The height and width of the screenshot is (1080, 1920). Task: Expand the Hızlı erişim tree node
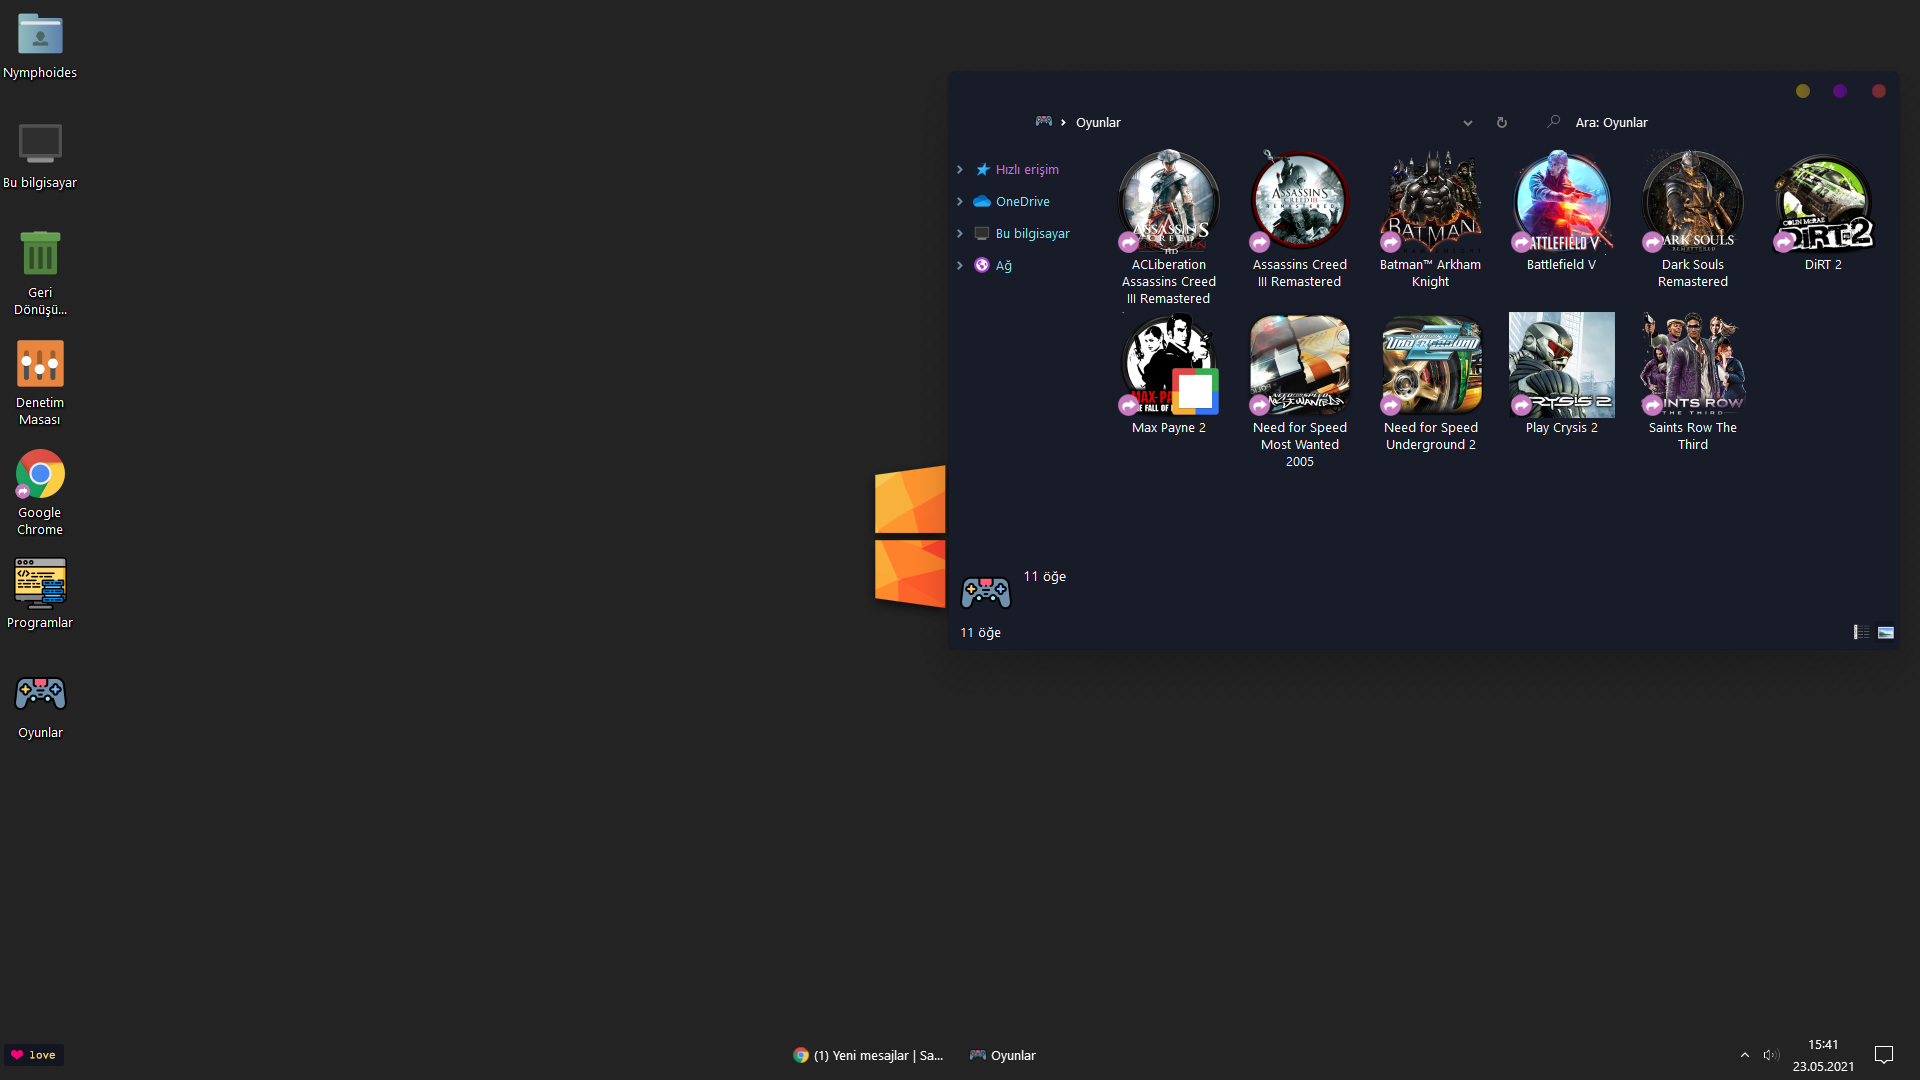(x=960, y=170)
